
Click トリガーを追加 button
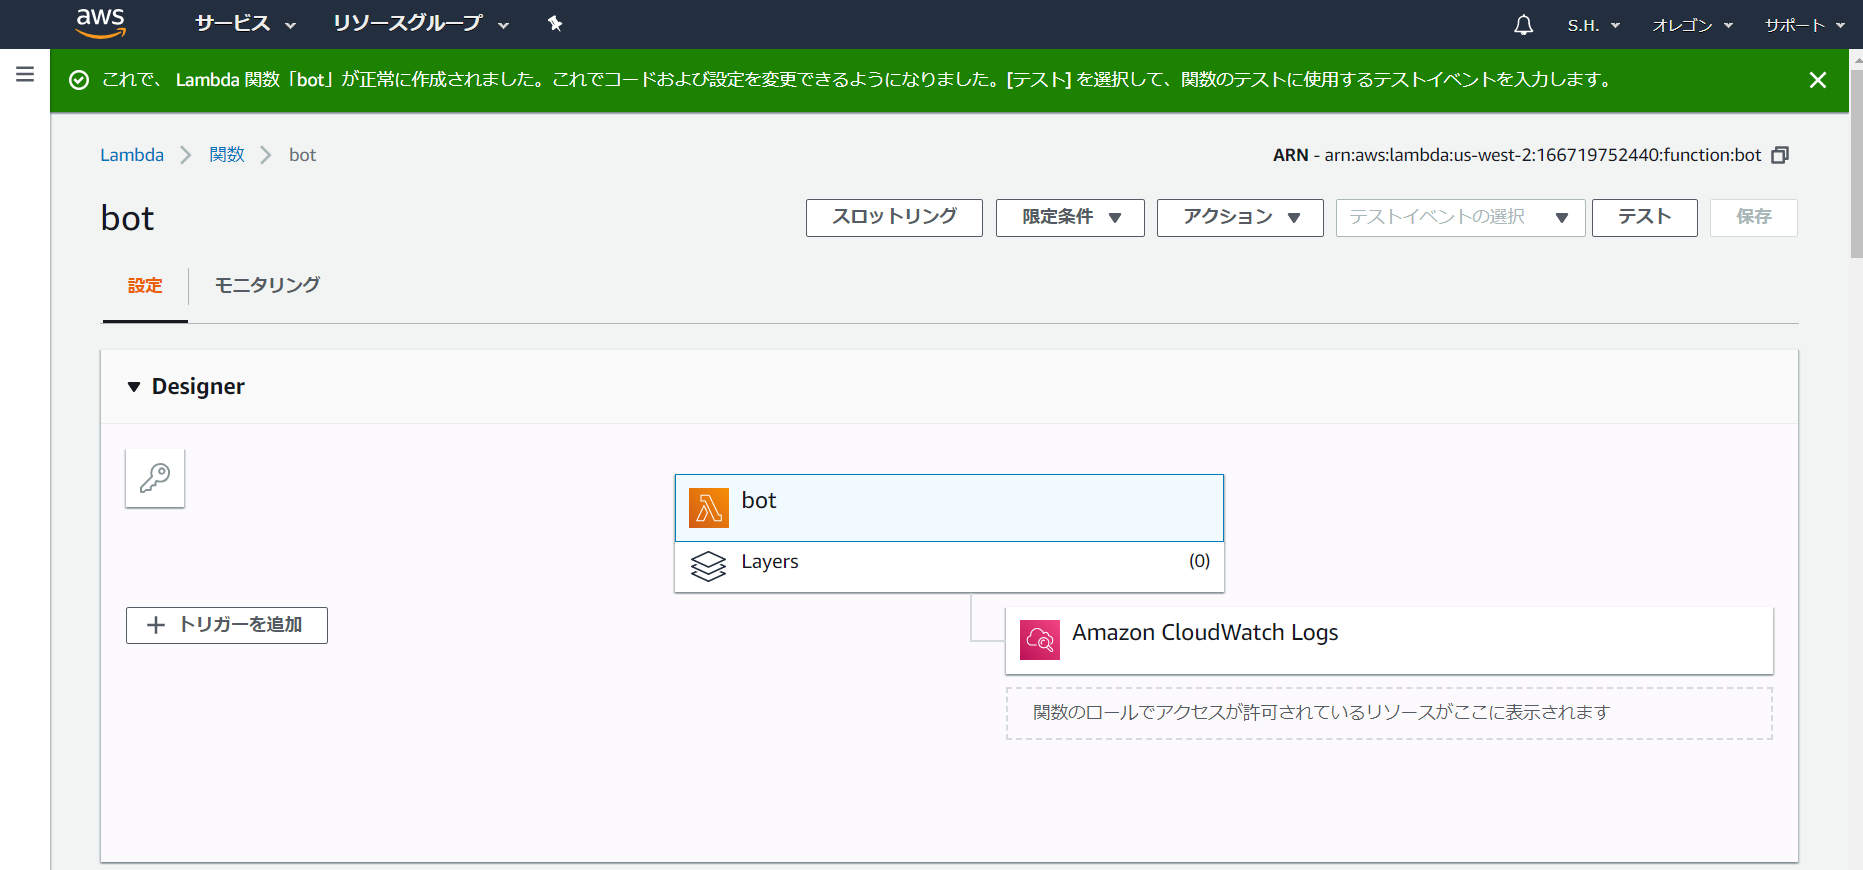click(227, 625)
